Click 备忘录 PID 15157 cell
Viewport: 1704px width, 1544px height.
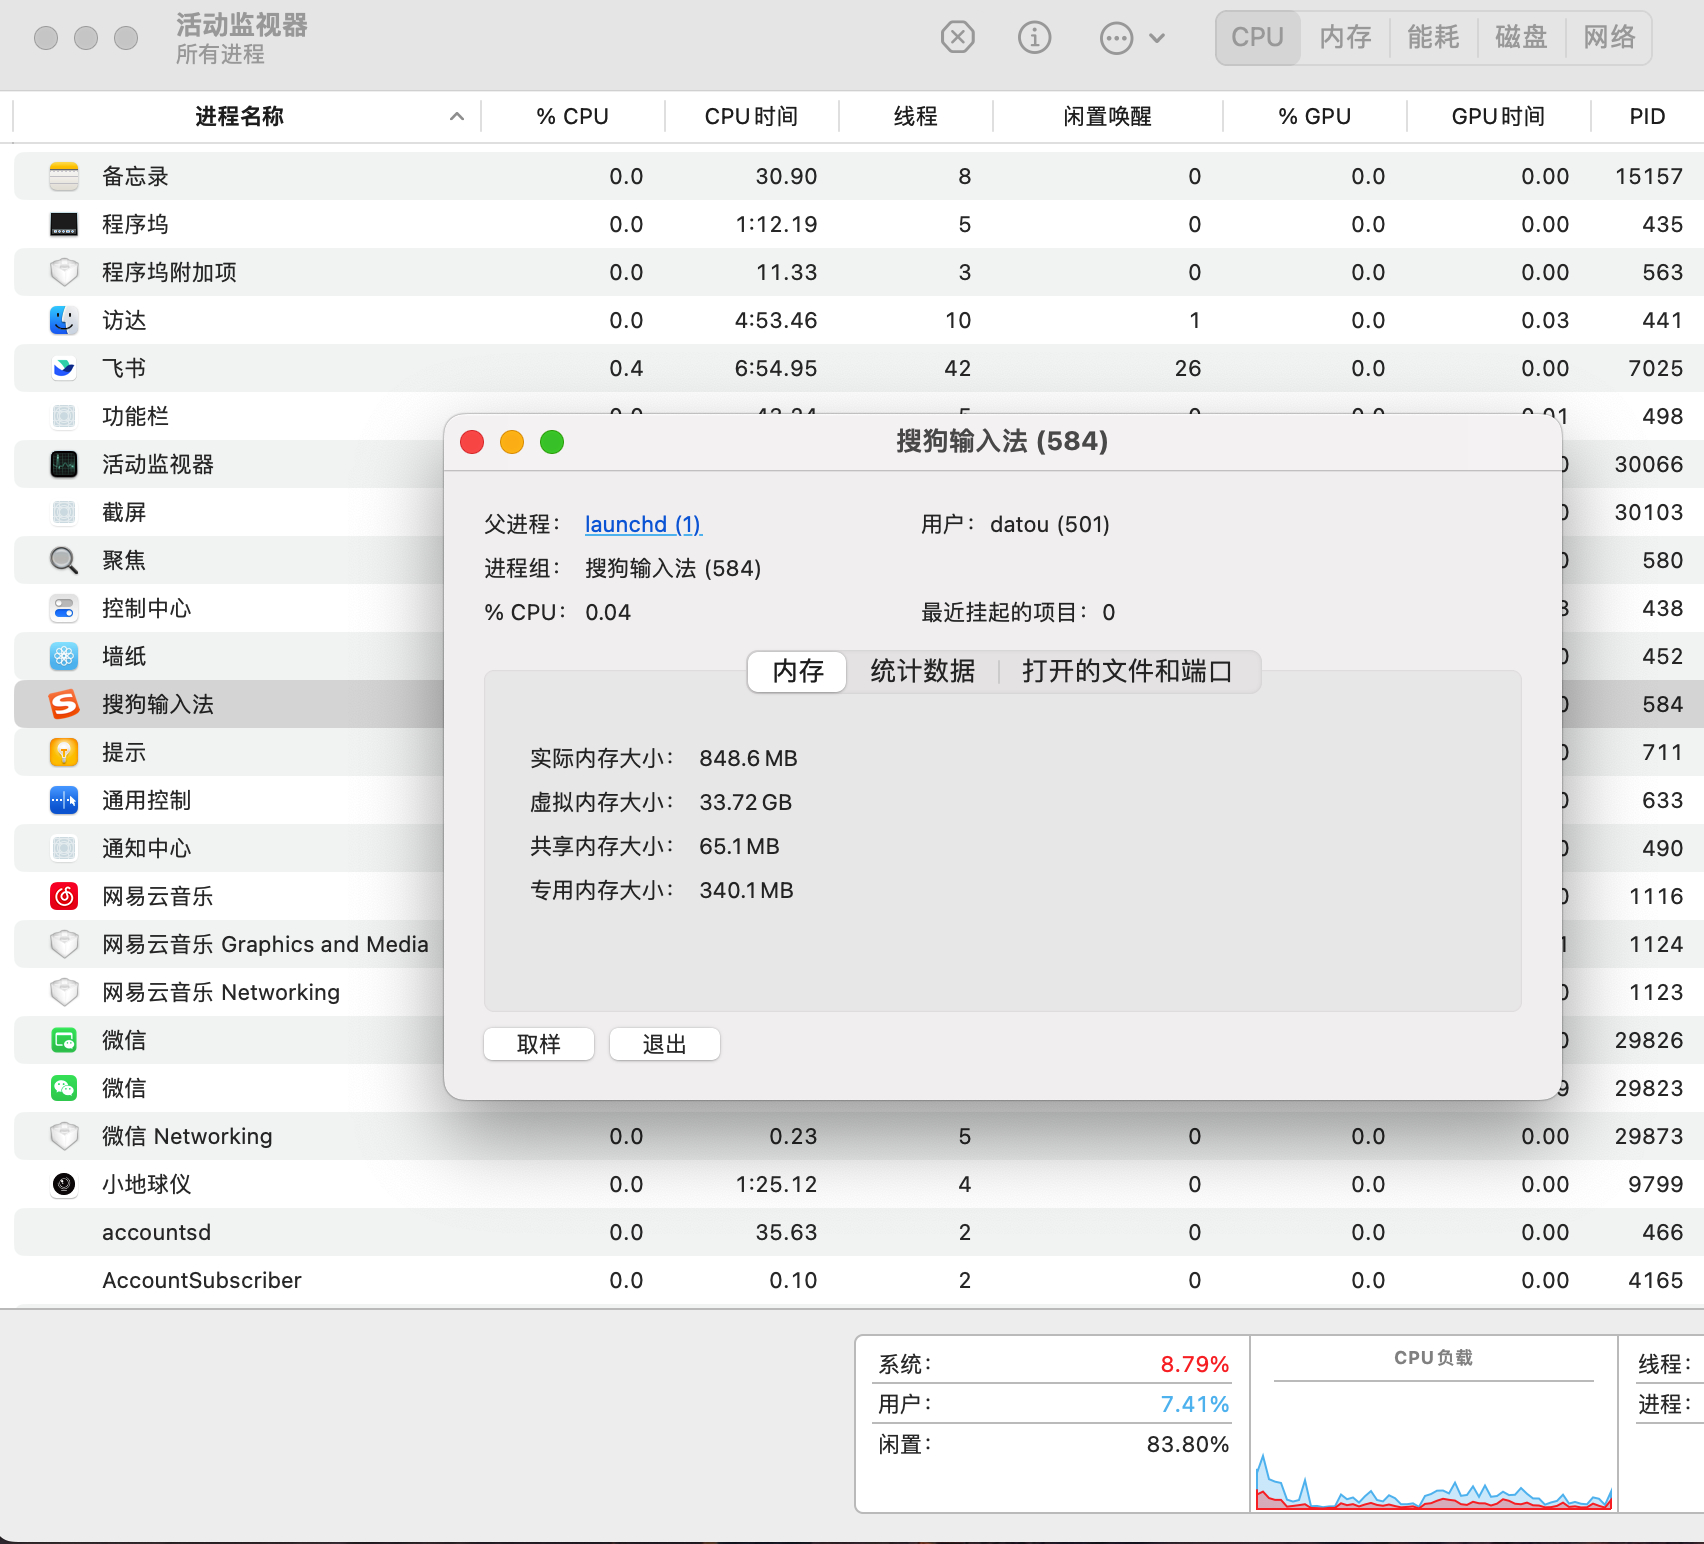(x=1649, y=176)
